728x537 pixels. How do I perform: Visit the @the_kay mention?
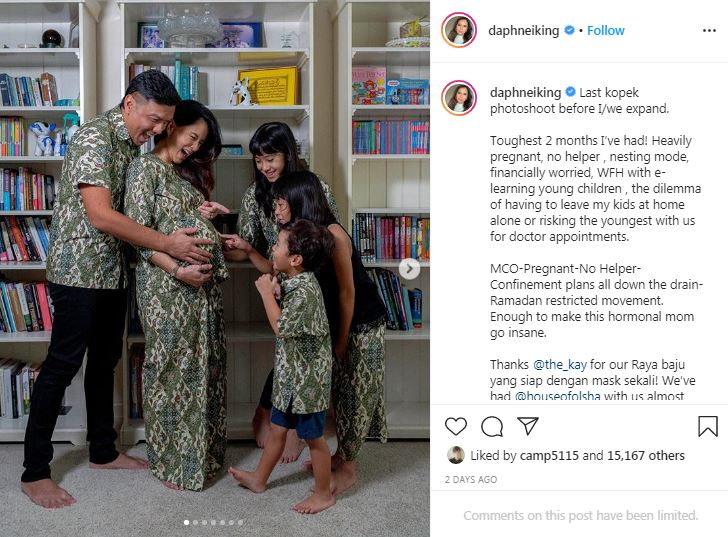click(559, 365)
